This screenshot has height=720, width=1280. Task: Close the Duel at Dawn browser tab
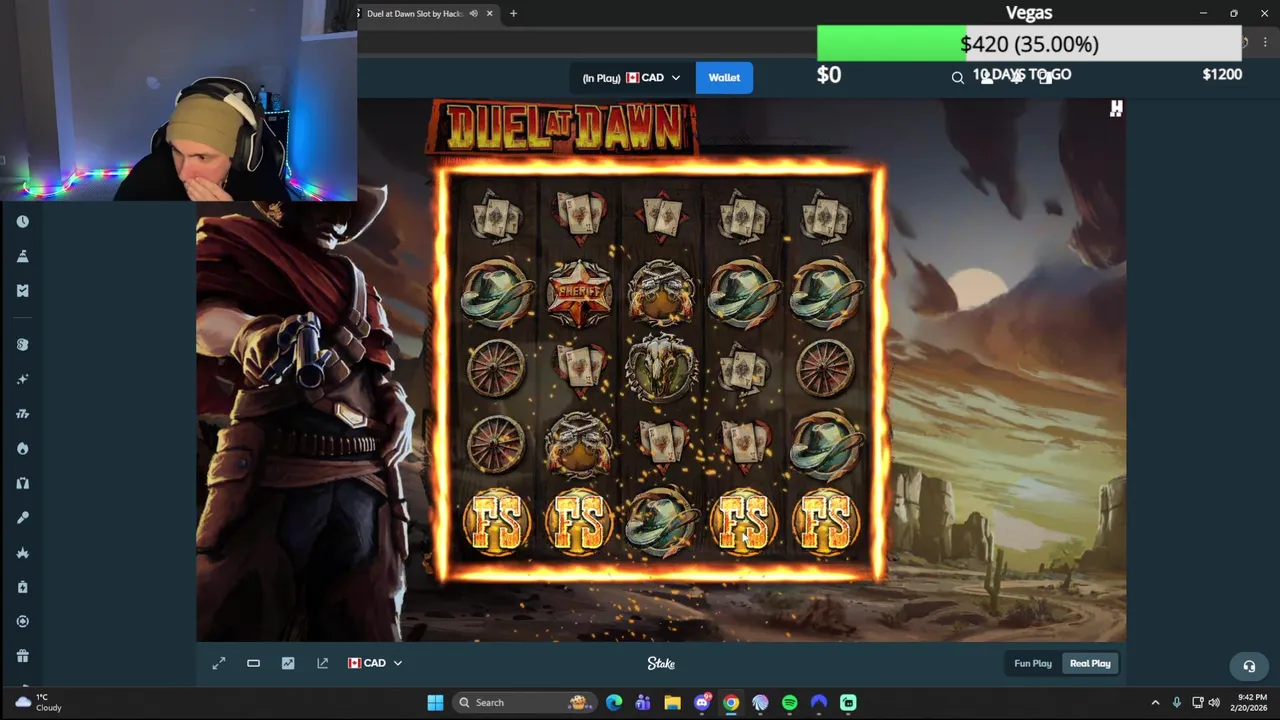click(490, 14)
